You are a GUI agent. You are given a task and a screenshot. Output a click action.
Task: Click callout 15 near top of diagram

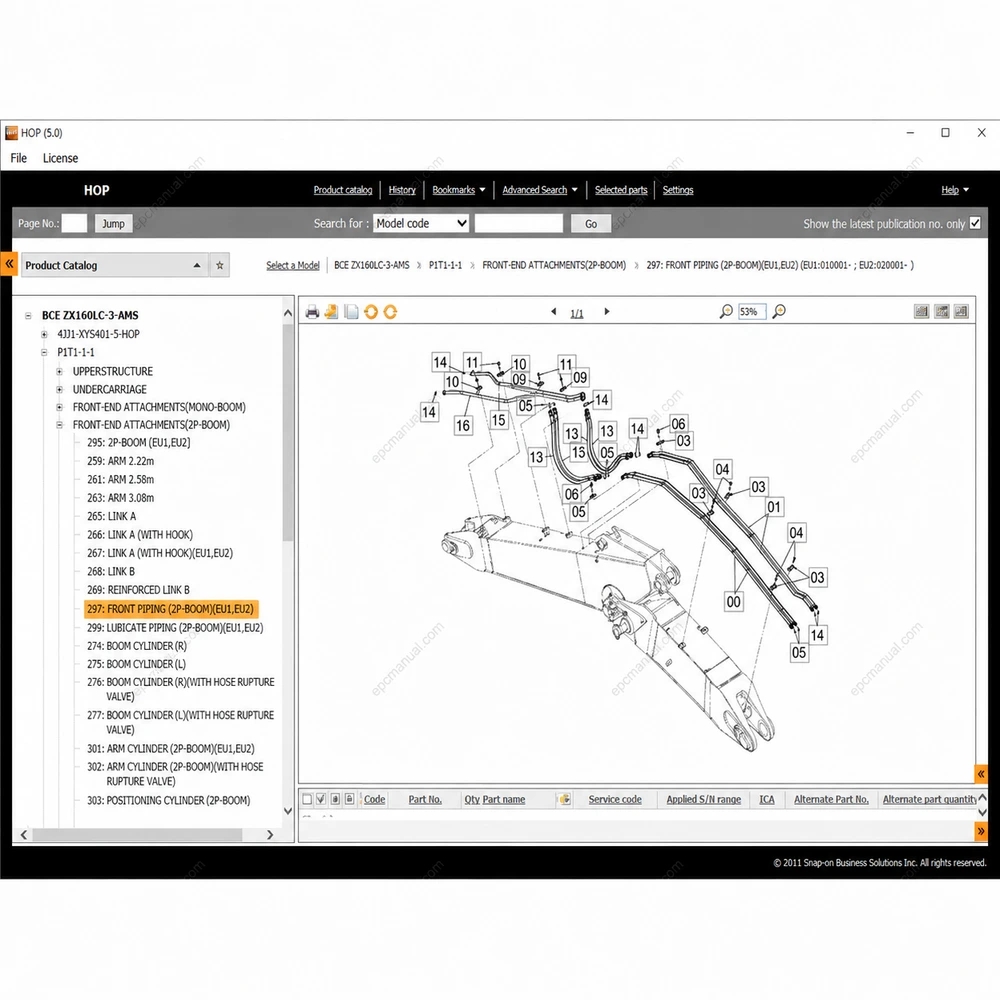pos(498,420)
